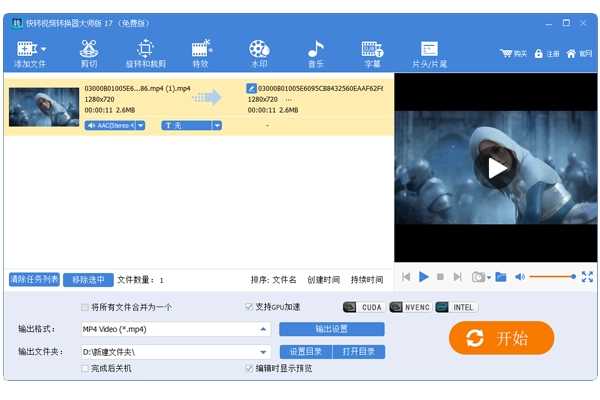Viewport: 600px width, 400px height.
Task: Sort by file name (文件名)
Action: [x=284, y=280]
